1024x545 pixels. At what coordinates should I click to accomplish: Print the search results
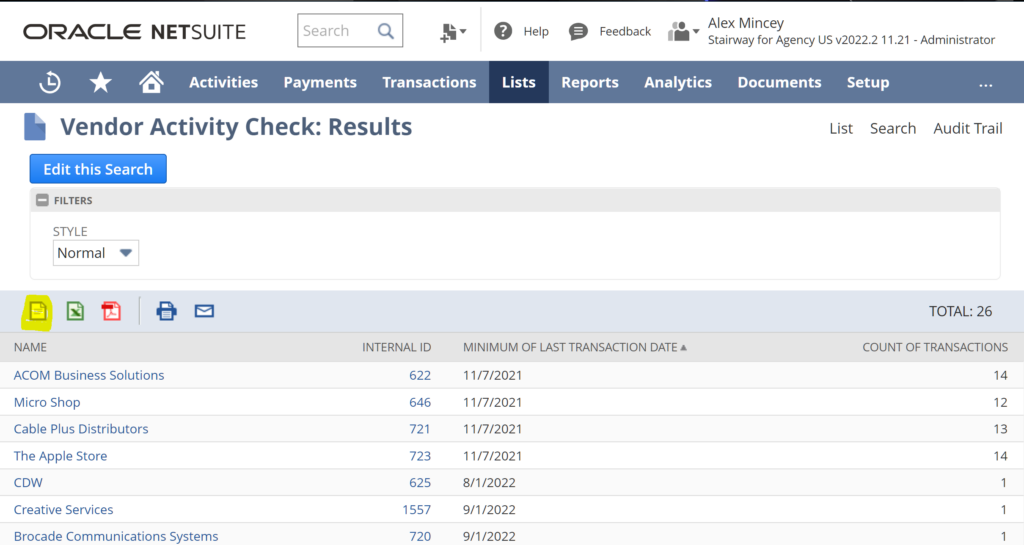coord(167,311)
